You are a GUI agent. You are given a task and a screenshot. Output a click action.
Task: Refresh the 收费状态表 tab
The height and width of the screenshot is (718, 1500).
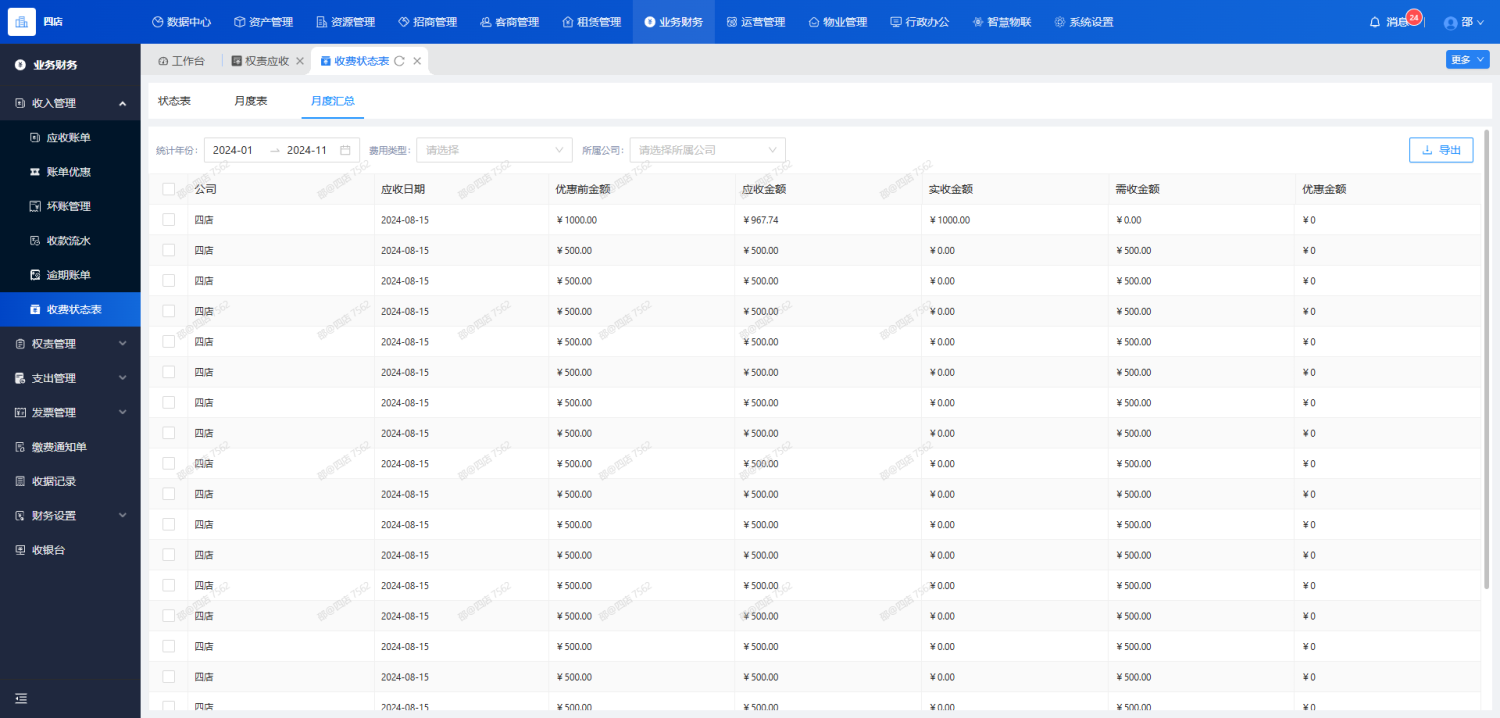pos(399,61)
